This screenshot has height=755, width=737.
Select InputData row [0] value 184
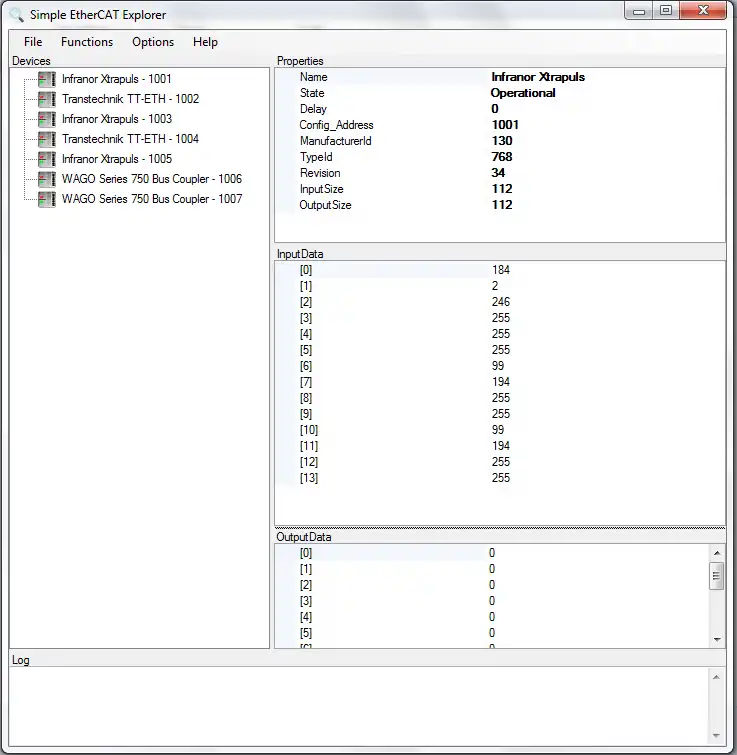(x=501, y=270)
